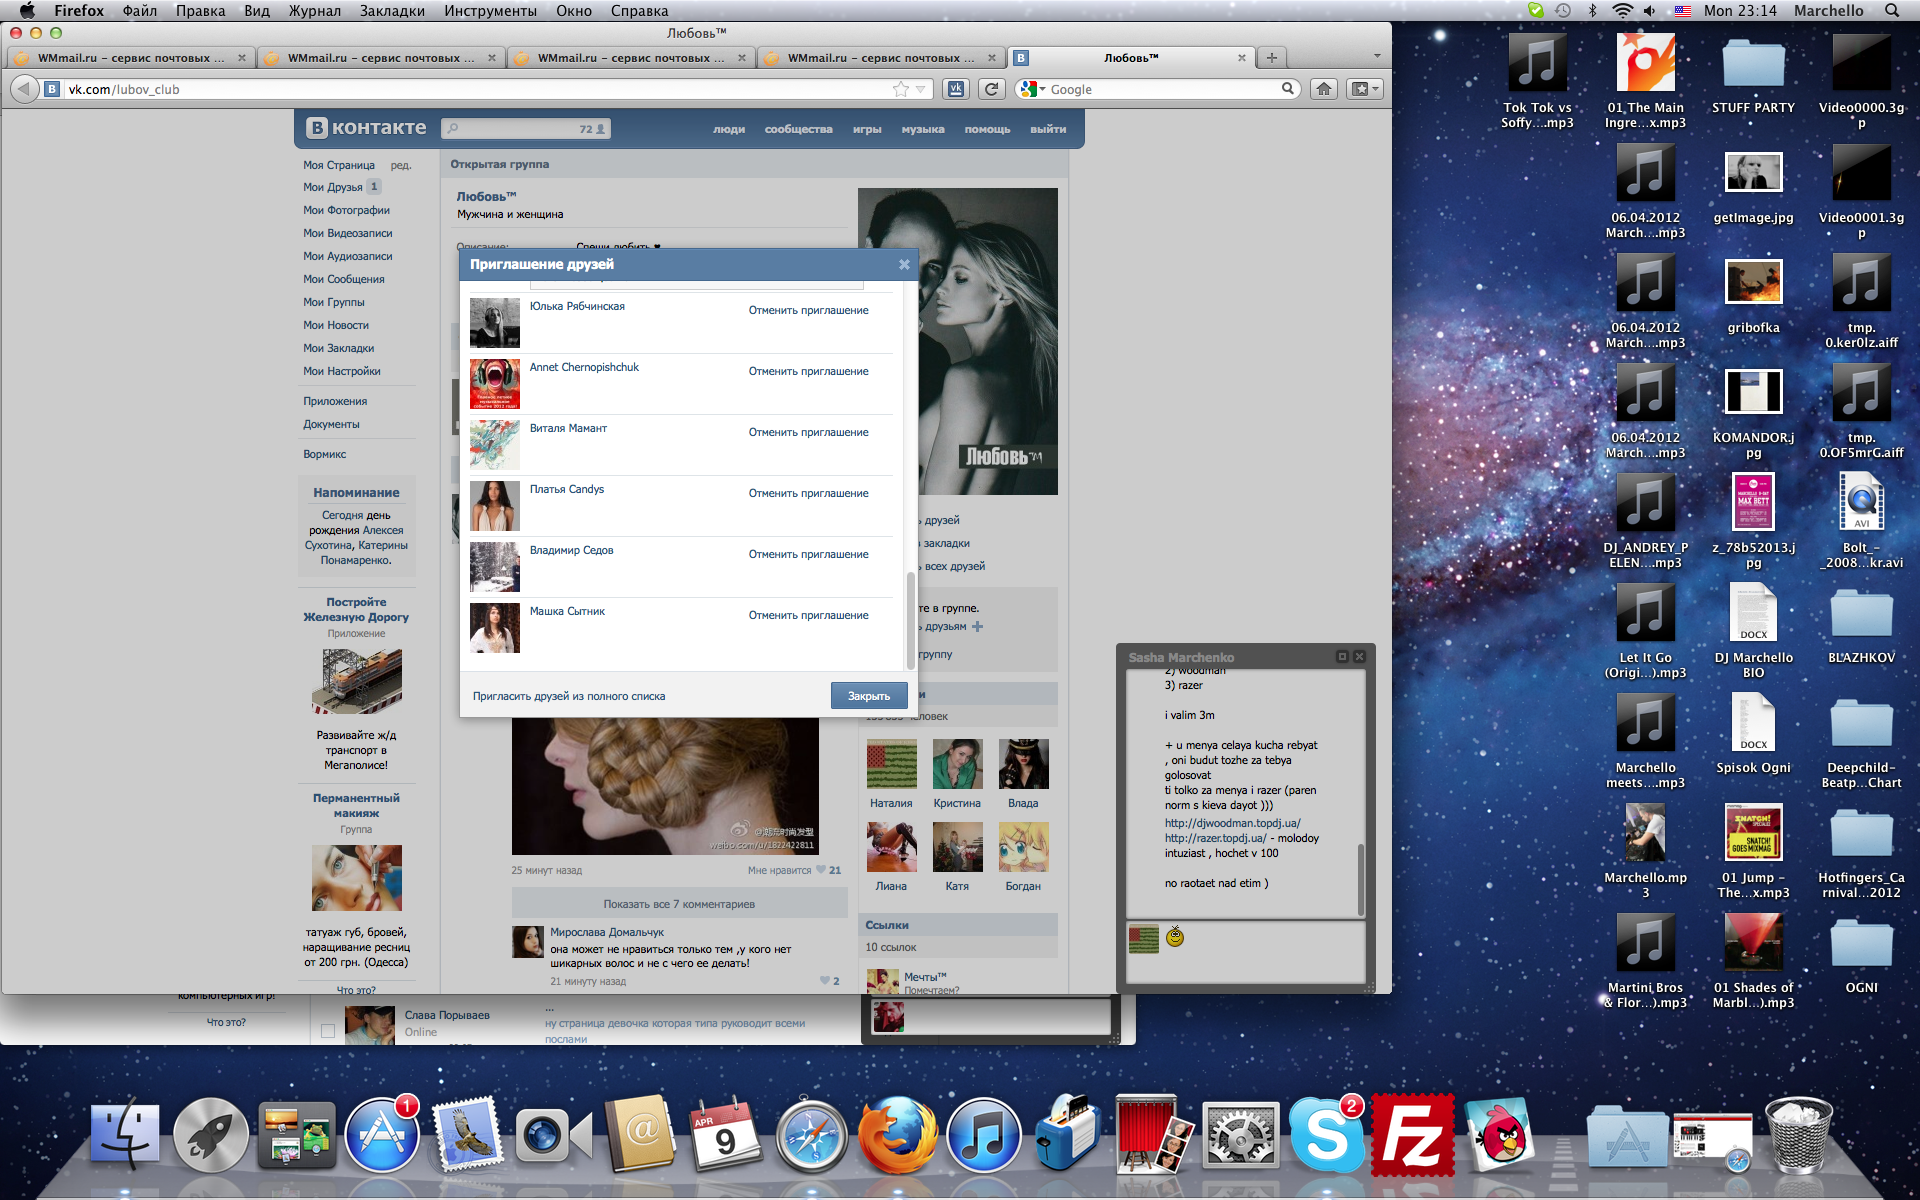
Task: Click member Кристина's avatar in the group
Action: [957, 764]
